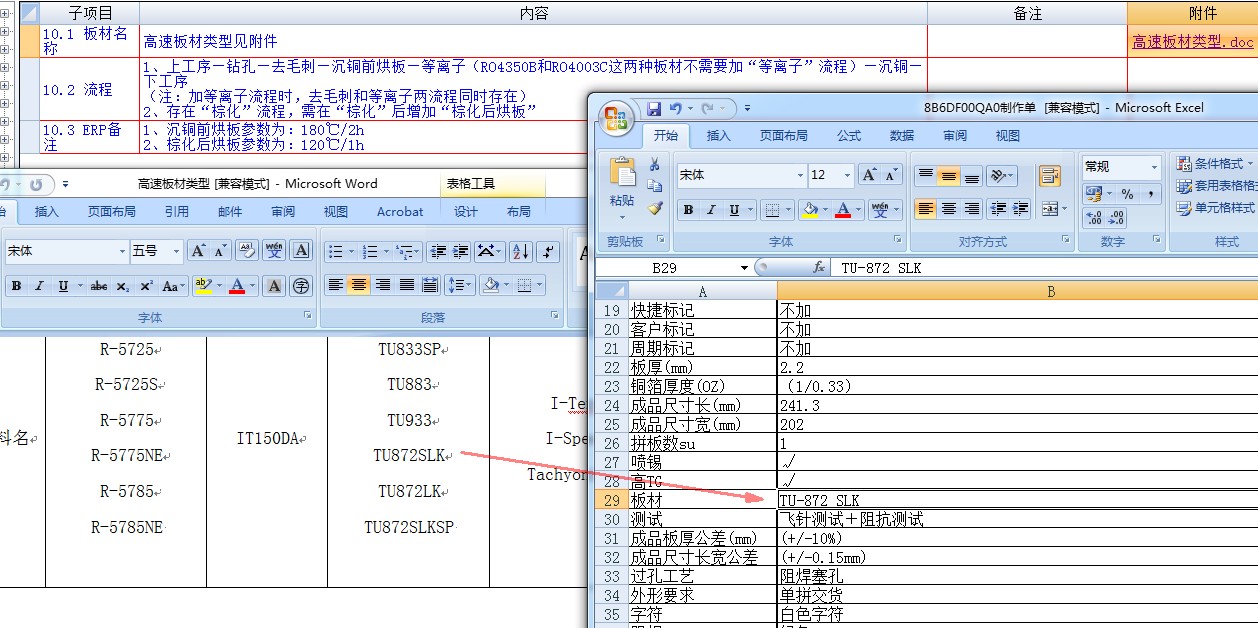Click Excel 粘贴 paste button

[621, 186]
